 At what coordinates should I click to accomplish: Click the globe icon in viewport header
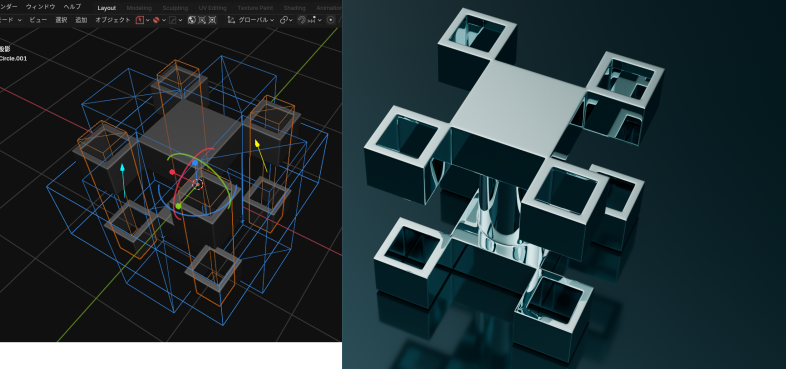191,20
